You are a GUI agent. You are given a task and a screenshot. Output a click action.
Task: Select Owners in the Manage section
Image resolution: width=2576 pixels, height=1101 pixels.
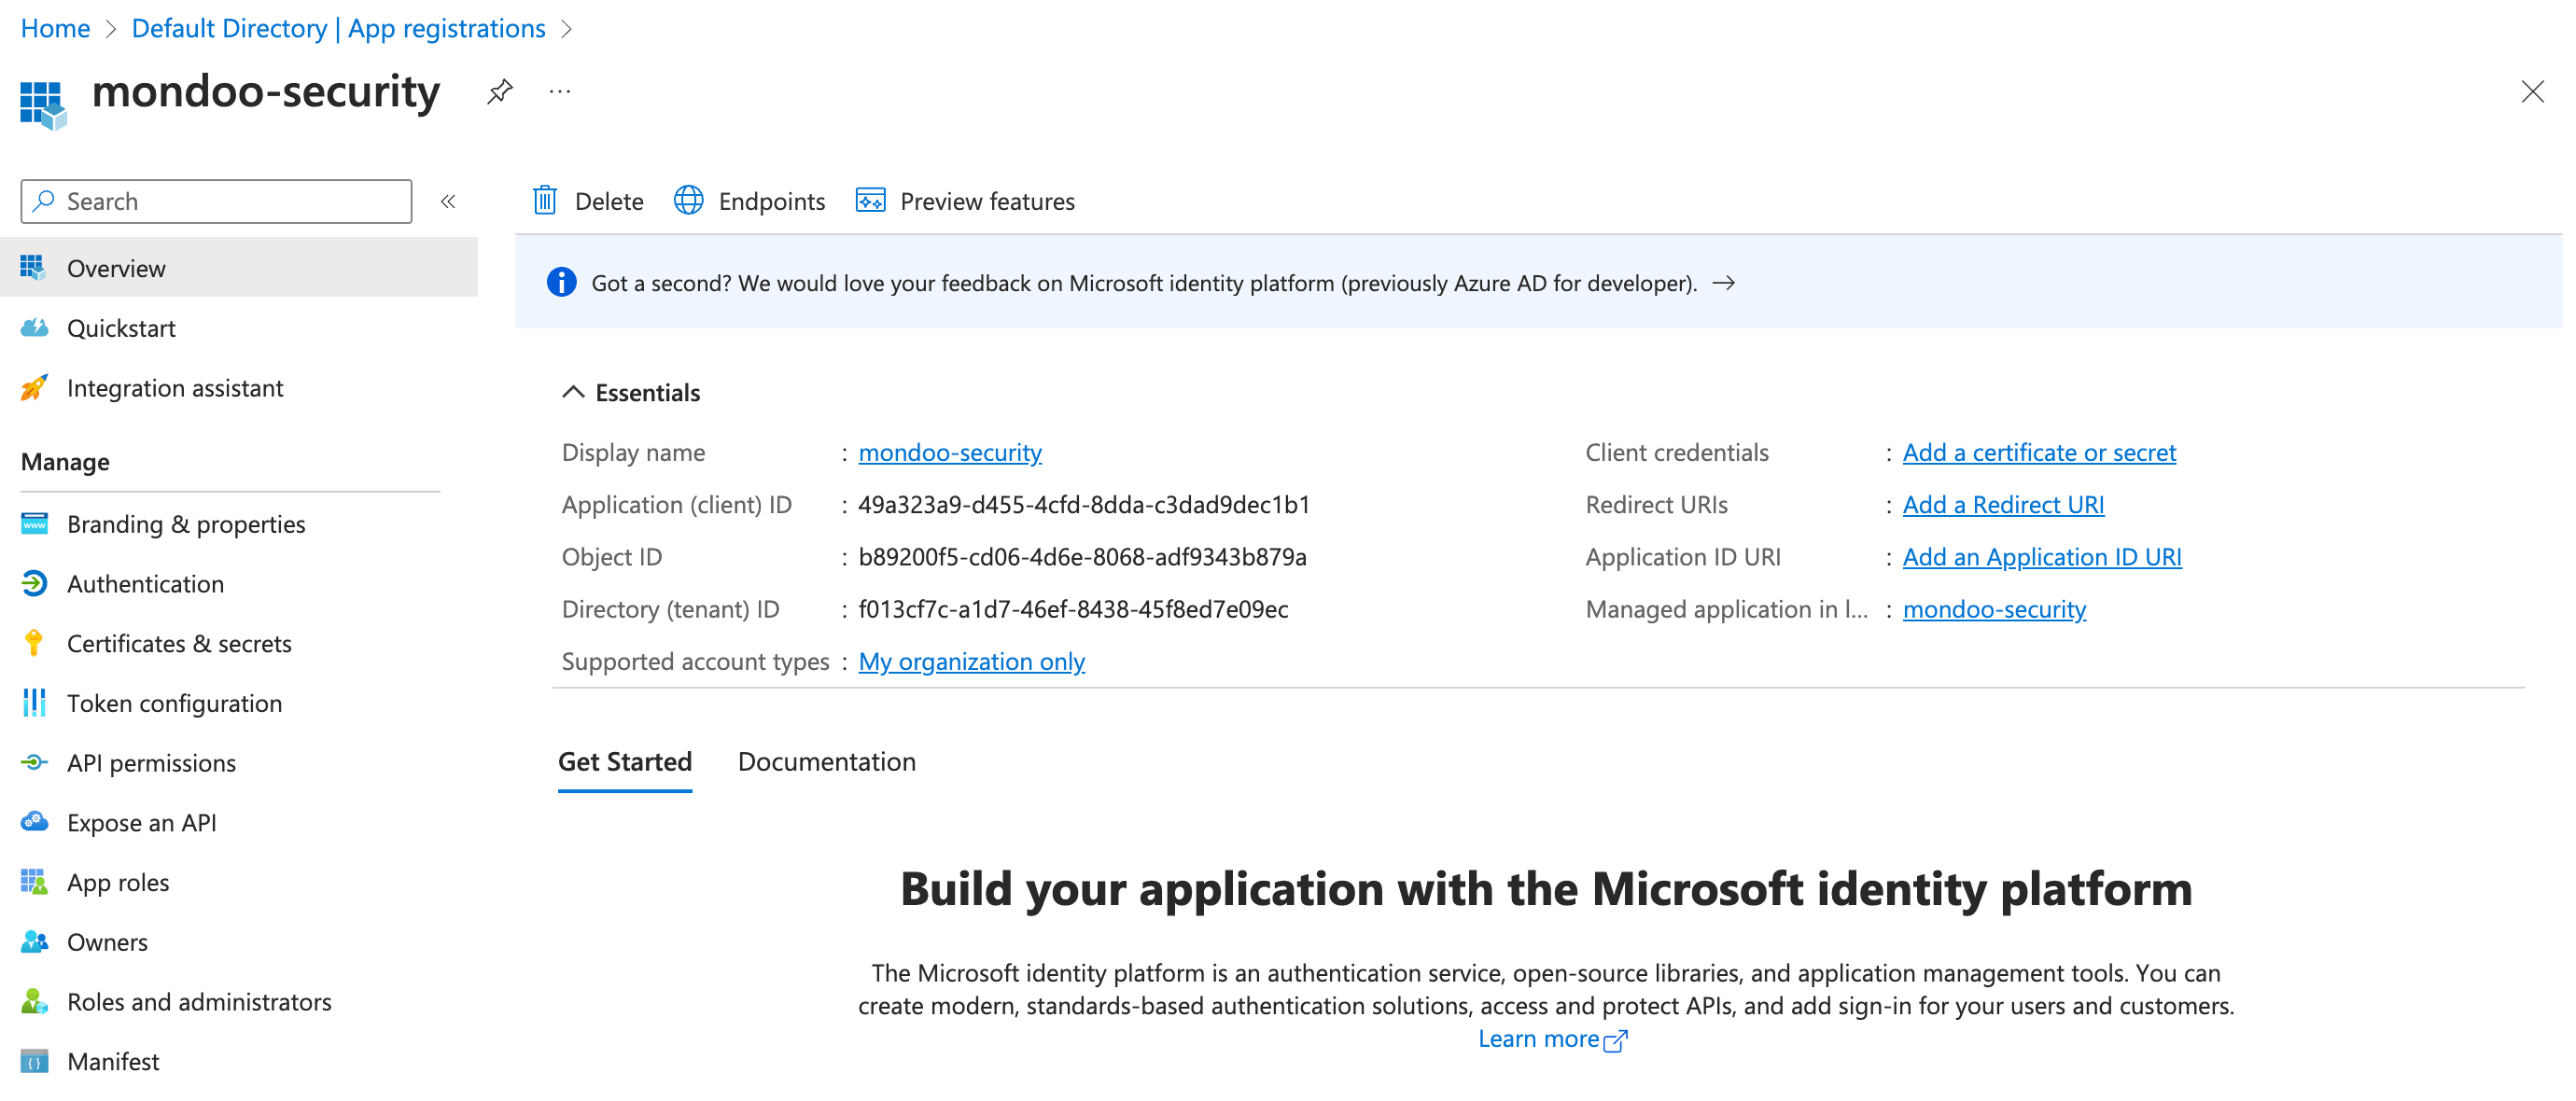pos(107,941)
